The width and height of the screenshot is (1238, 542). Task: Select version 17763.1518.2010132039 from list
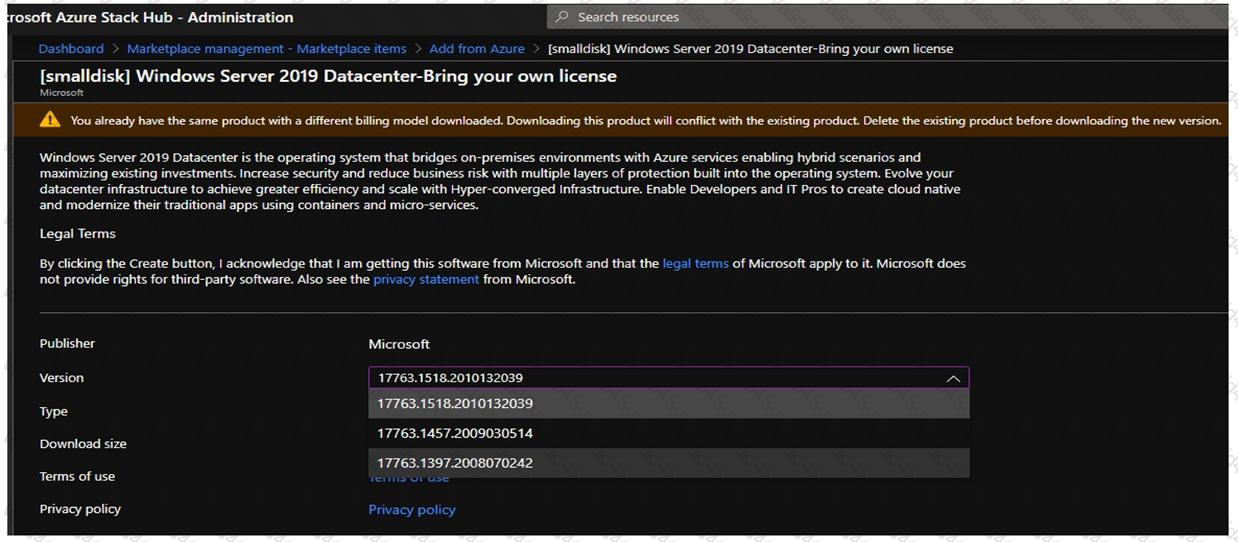point(669,403)
